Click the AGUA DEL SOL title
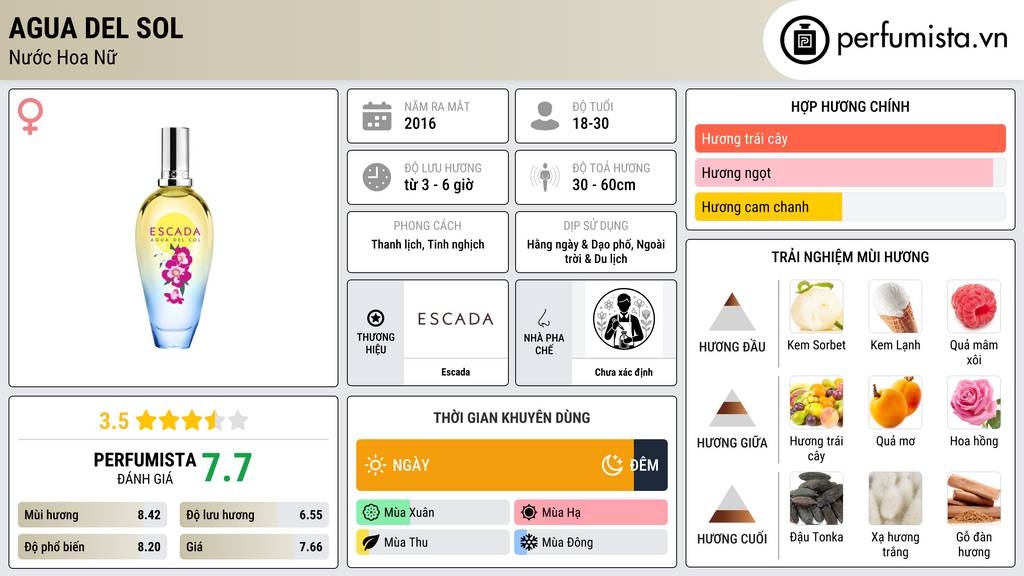Image resolution: width=1024 pixels, height=576 pixels. (x=96, y=28)
